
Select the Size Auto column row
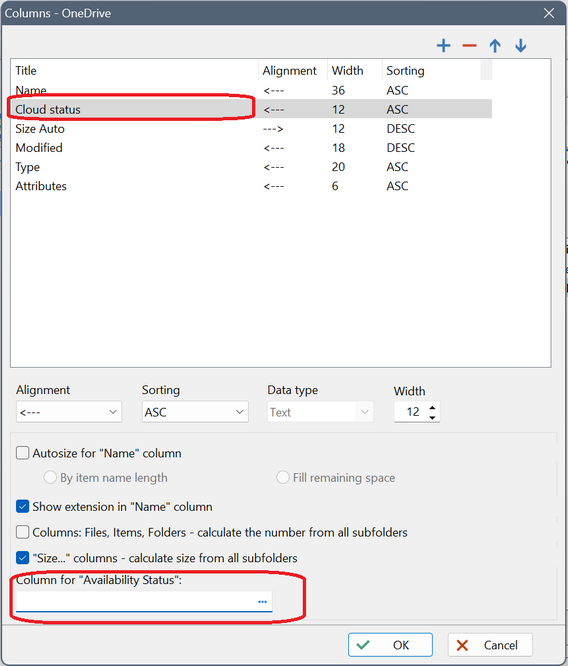[251, 128]
